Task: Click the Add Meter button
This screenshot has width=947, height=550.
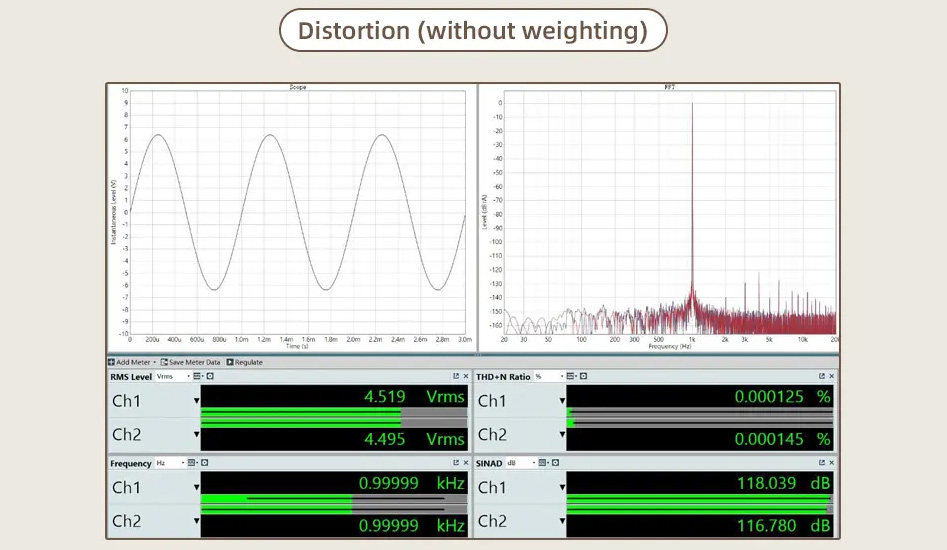Action: click(x=132, y=362)
